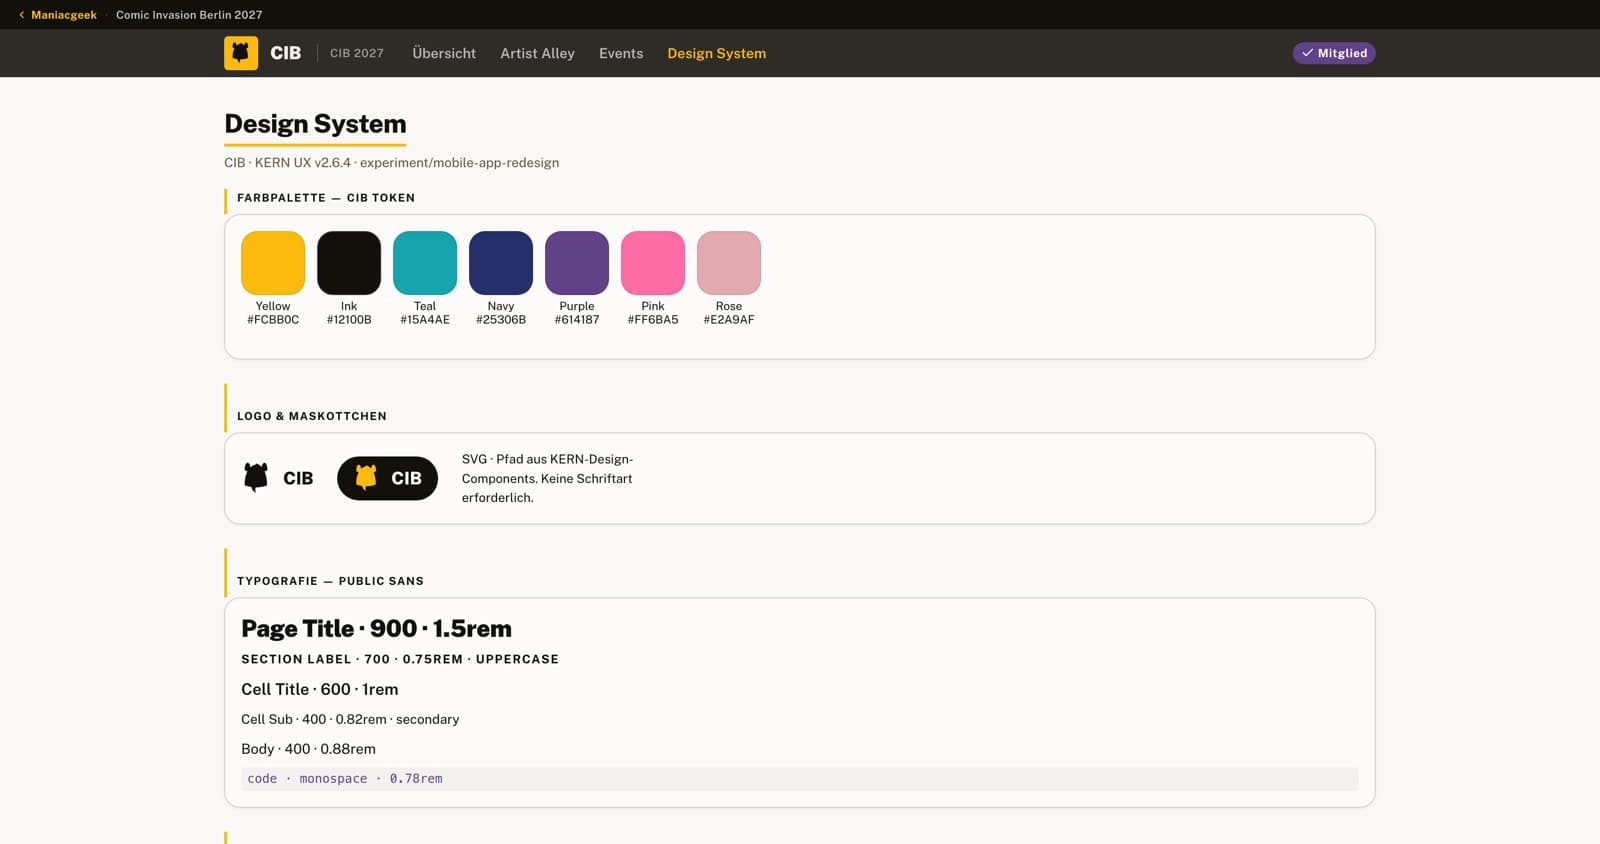Click the Typografie — Public Sans section label
This screenshot has height=844, width=1600.
click(x=330, y=581)
